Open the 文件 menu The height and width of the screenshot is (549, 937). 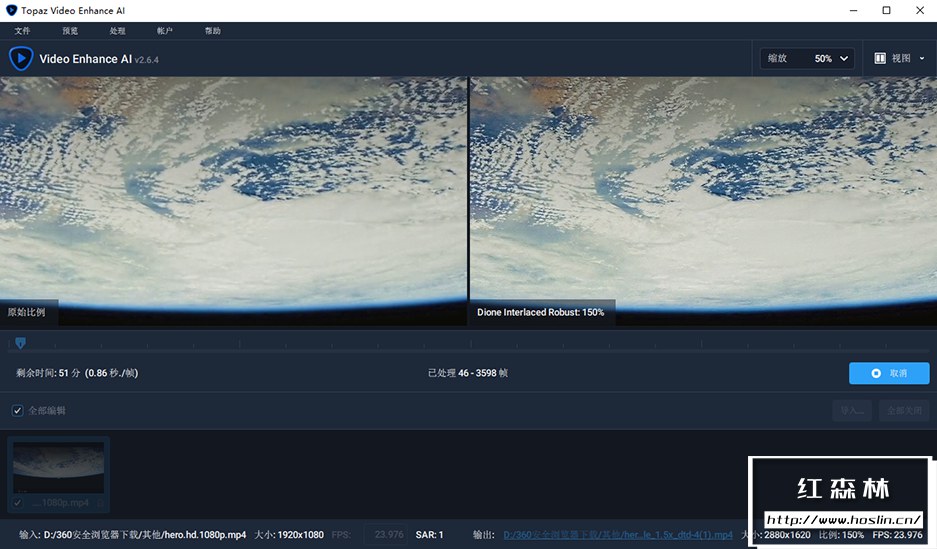(x=22, y=31)
